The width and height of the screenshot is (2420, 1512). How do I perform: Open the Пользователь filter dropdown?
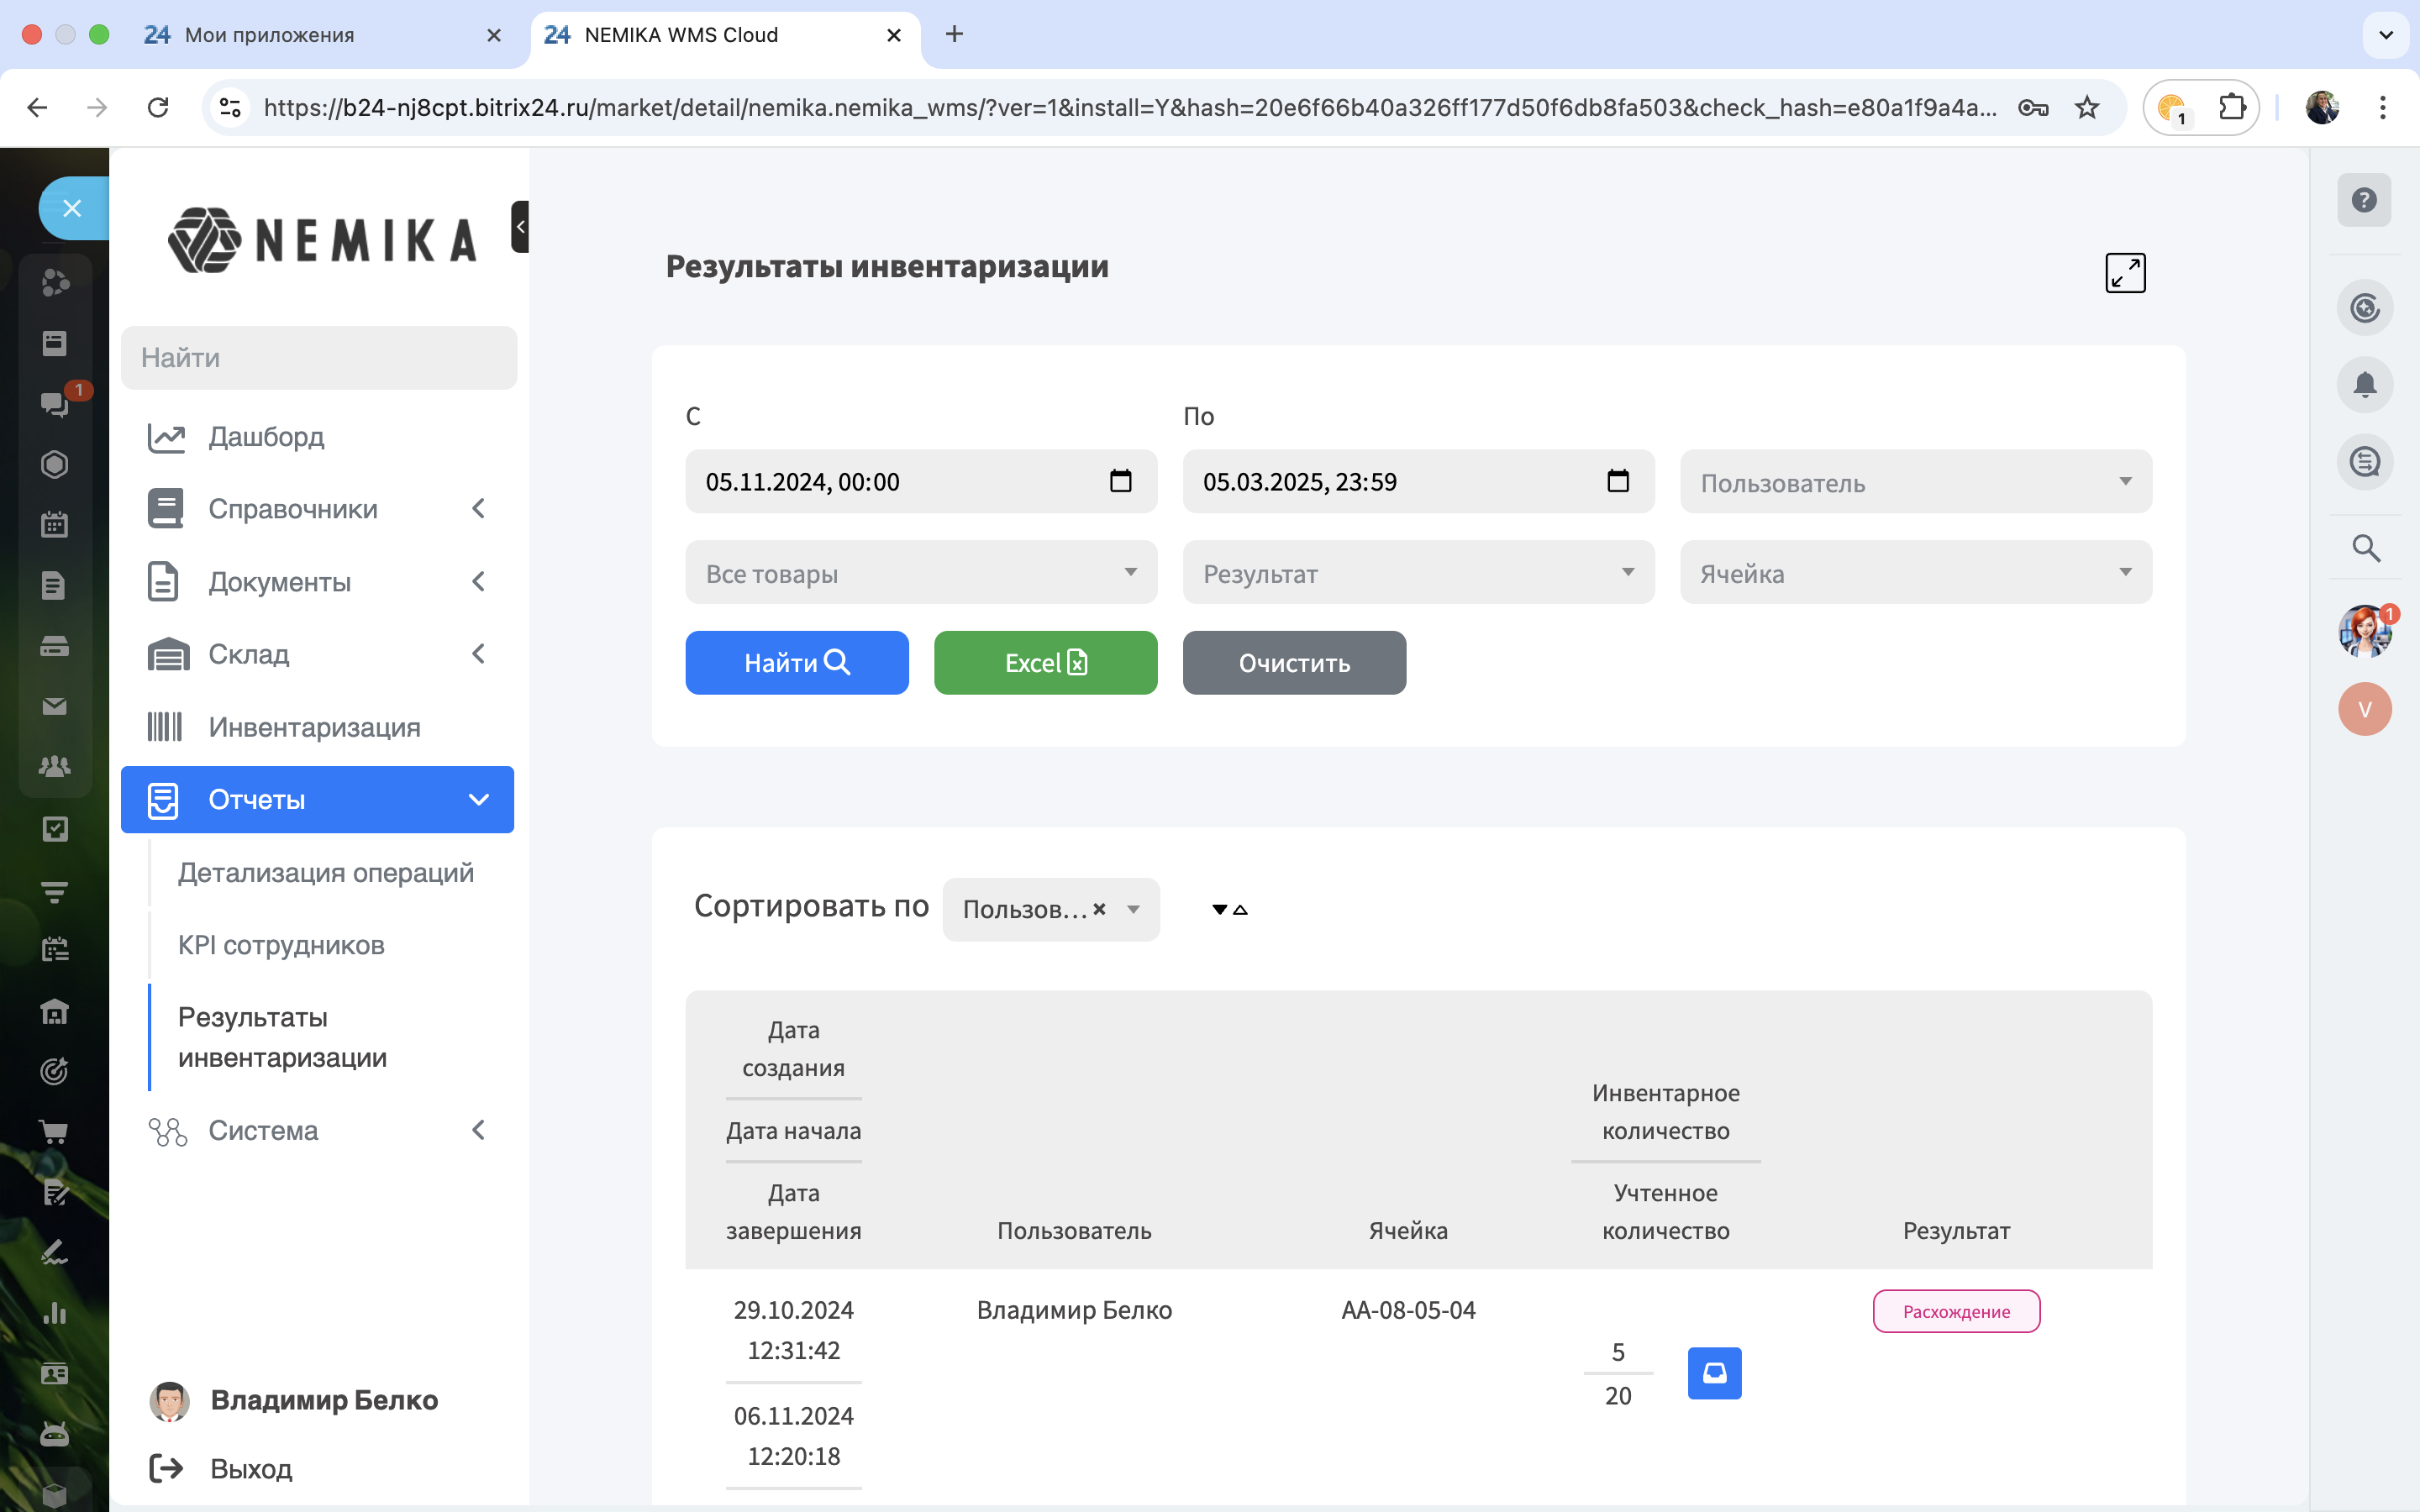[x=1915, y=482]
